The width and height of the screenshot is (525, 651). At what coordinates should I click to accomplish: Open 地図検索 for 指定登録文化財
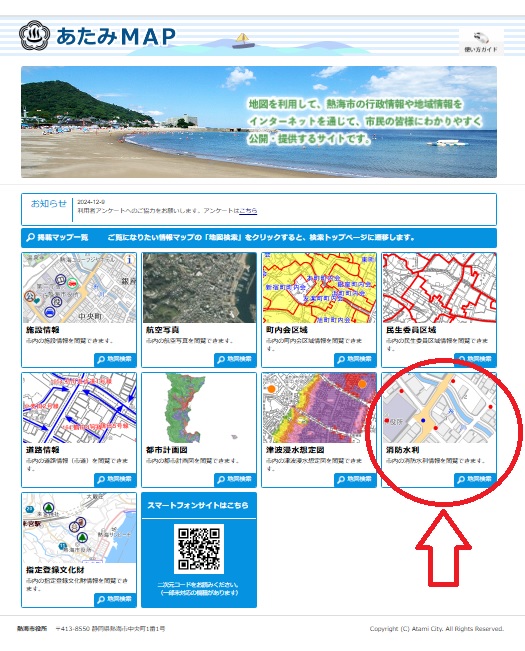[115, 600]
